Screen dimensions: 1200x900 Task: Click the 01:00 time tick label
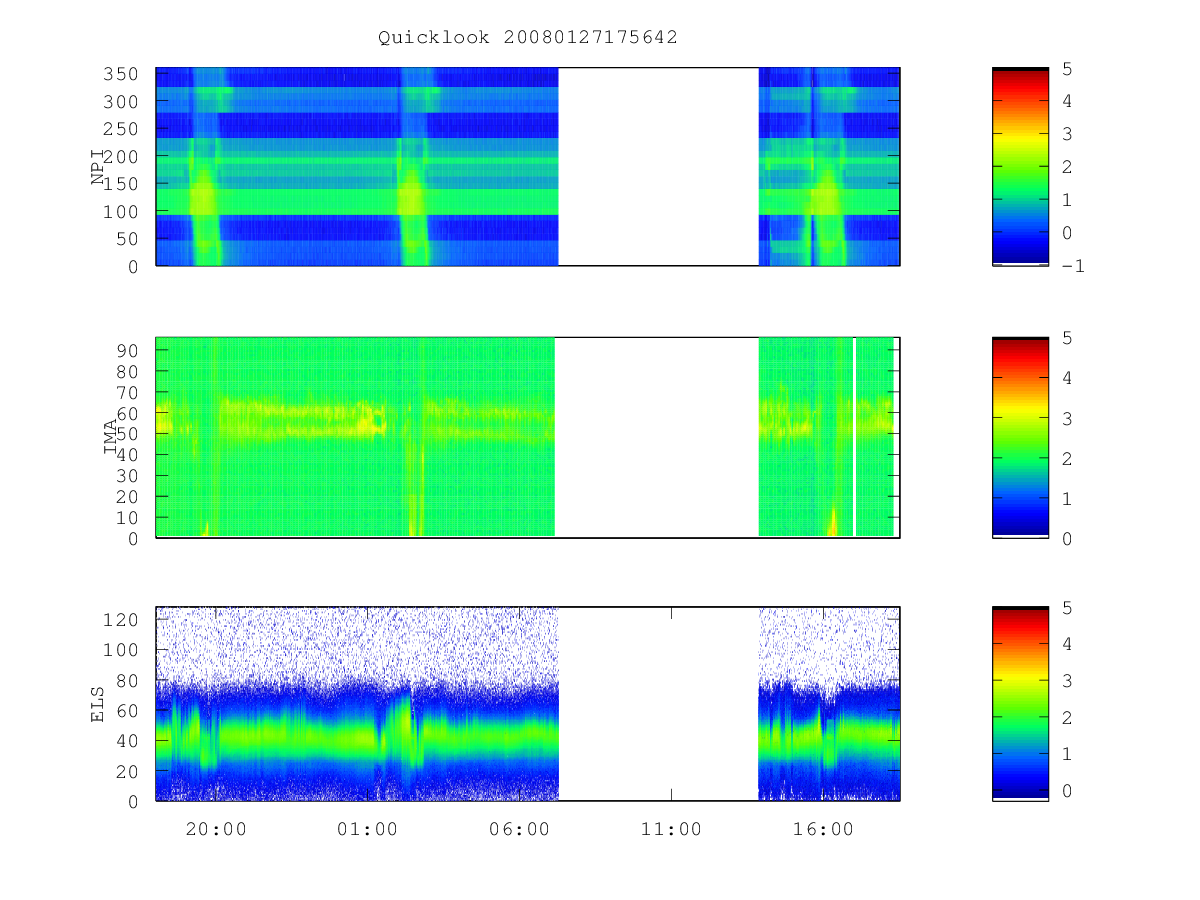coord(367,829)
